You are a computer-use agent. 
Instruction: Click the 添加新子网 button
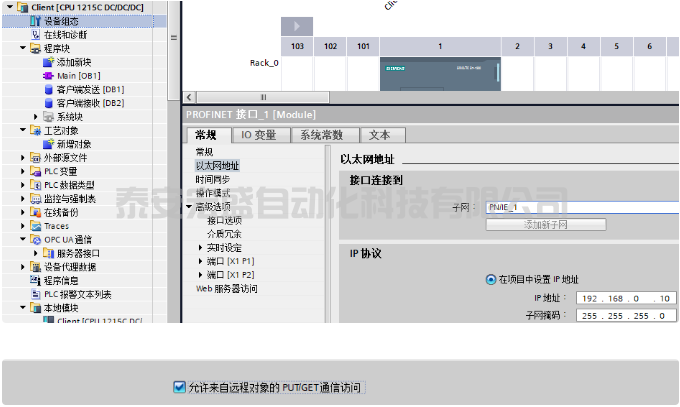click(x=546, y=224)
